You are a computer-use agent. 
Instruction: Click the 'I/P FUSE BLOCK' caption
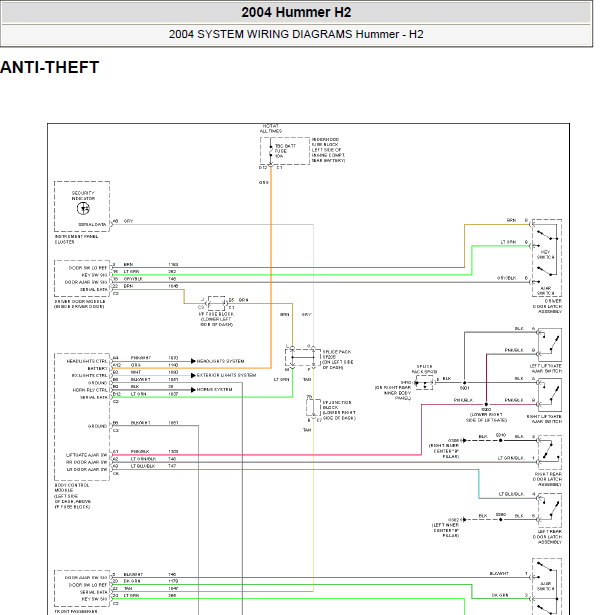(x=216, y=319)
